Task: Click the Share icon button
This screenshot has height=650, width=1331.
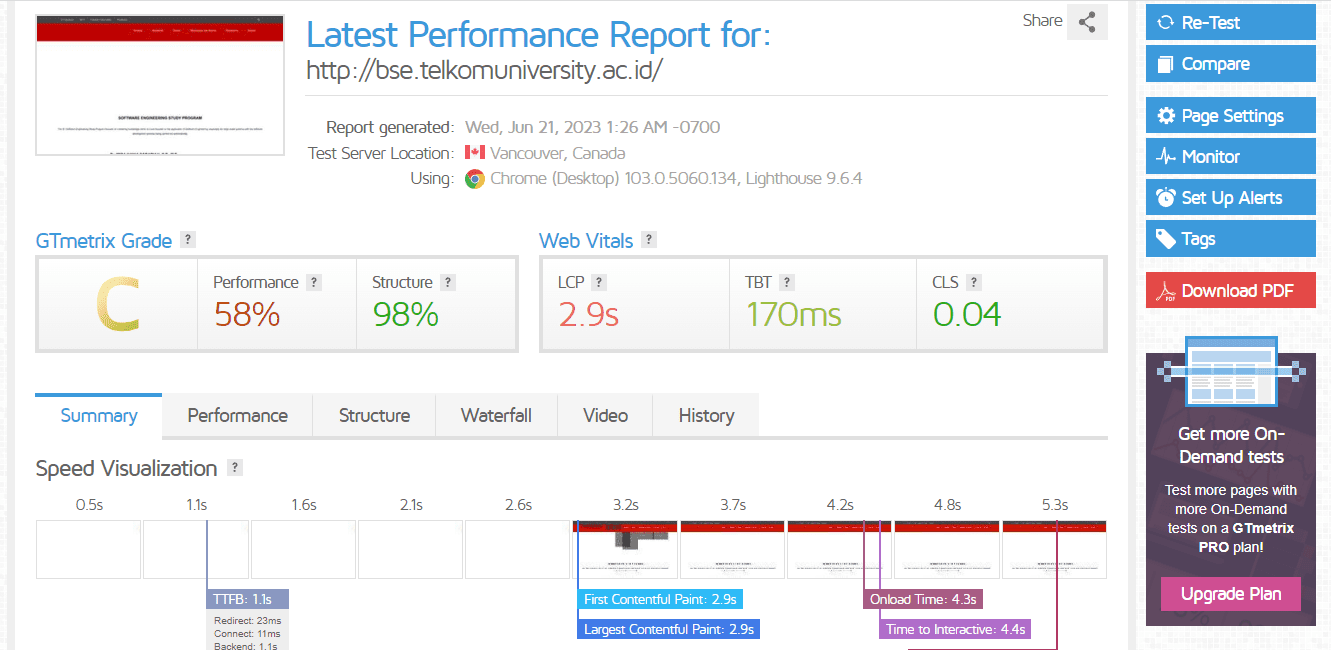Action: coord(1087,22)
